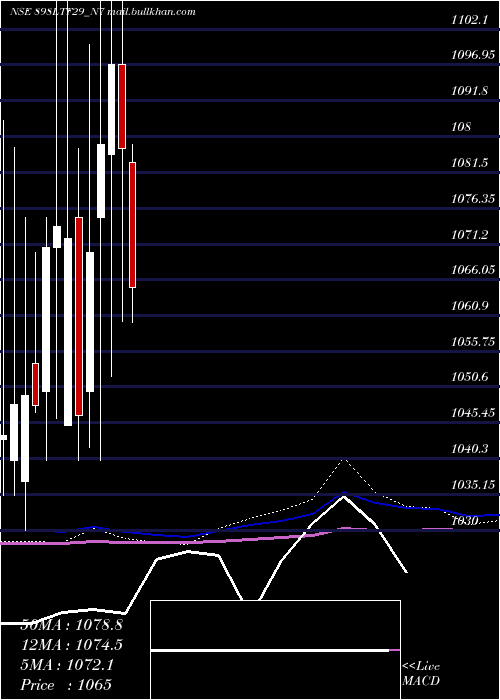Click the 1071.2 price axis label
This screenshot has width=500, height=700.
pos(469,234)
